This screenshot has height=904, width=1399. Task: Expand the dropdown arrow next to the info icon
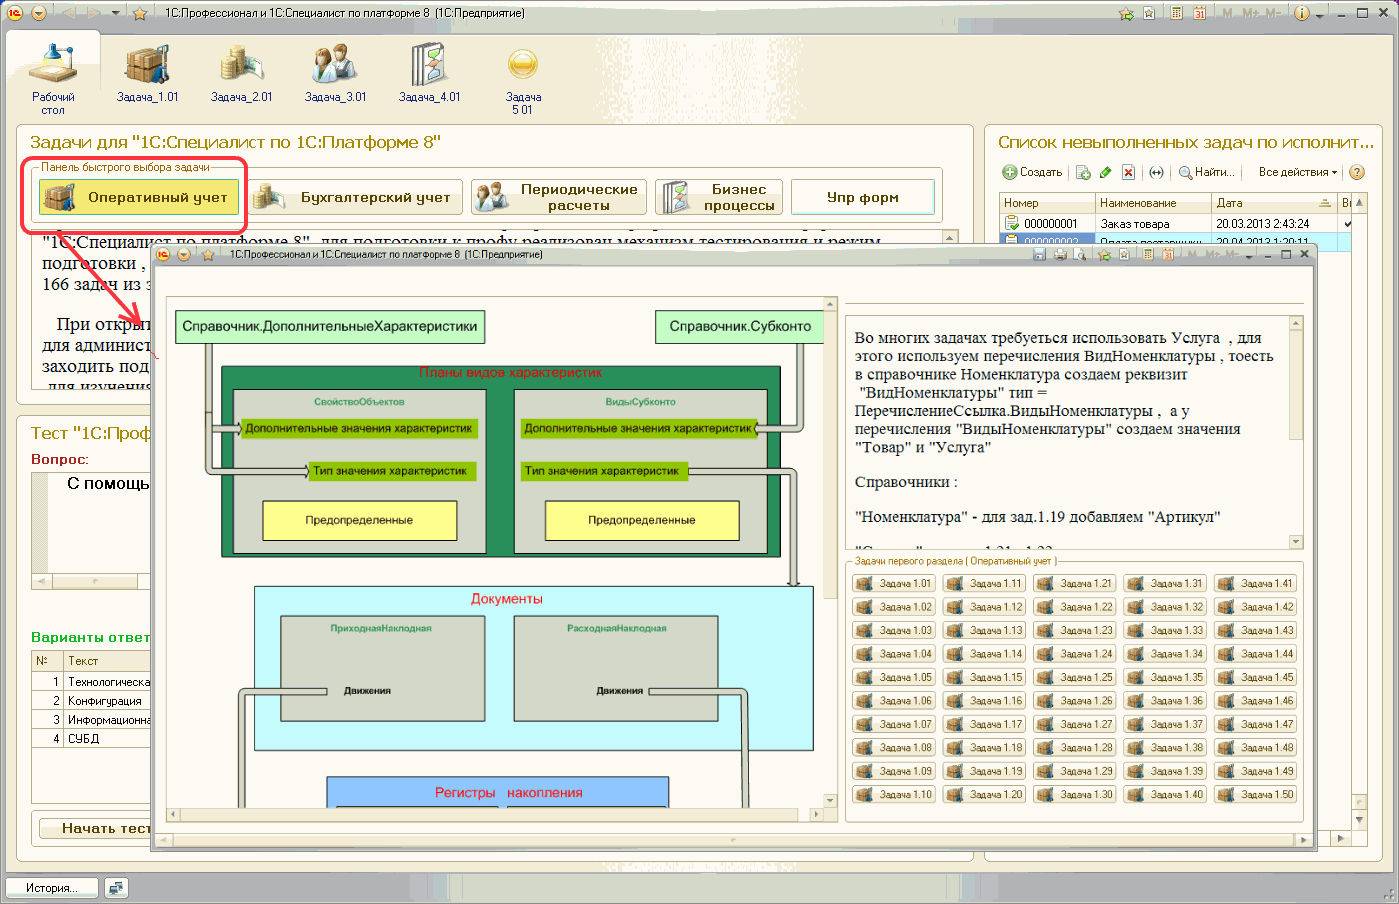[x=1320, y=14]
